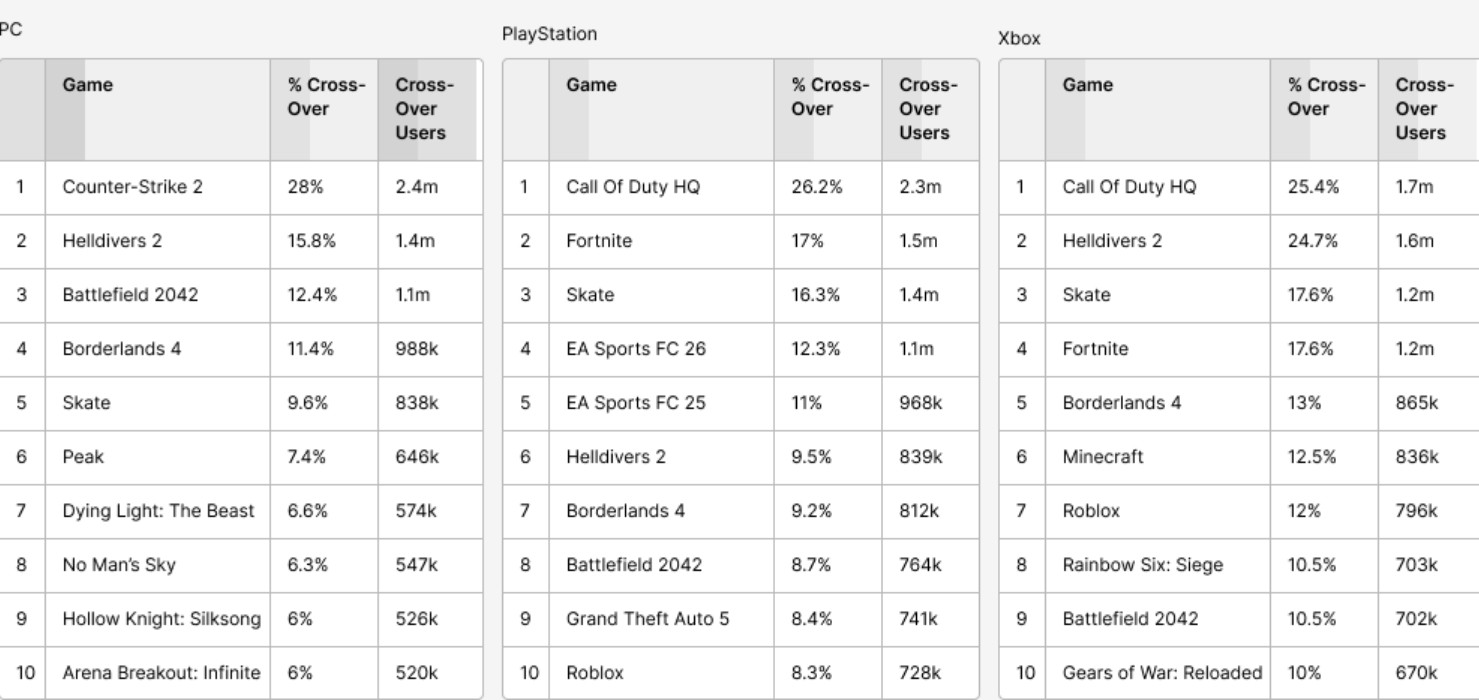The image size is (1479, 700).
Task: Click Rainbow Six: Siege game cell
Action: 1158,565
